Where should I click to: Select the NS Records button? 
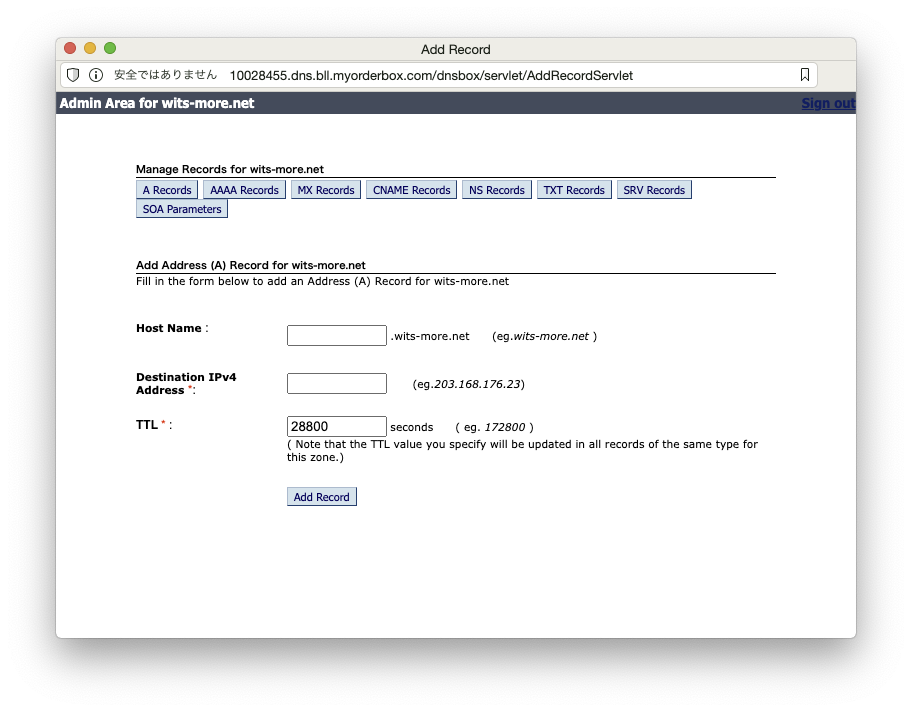[496, 190]
